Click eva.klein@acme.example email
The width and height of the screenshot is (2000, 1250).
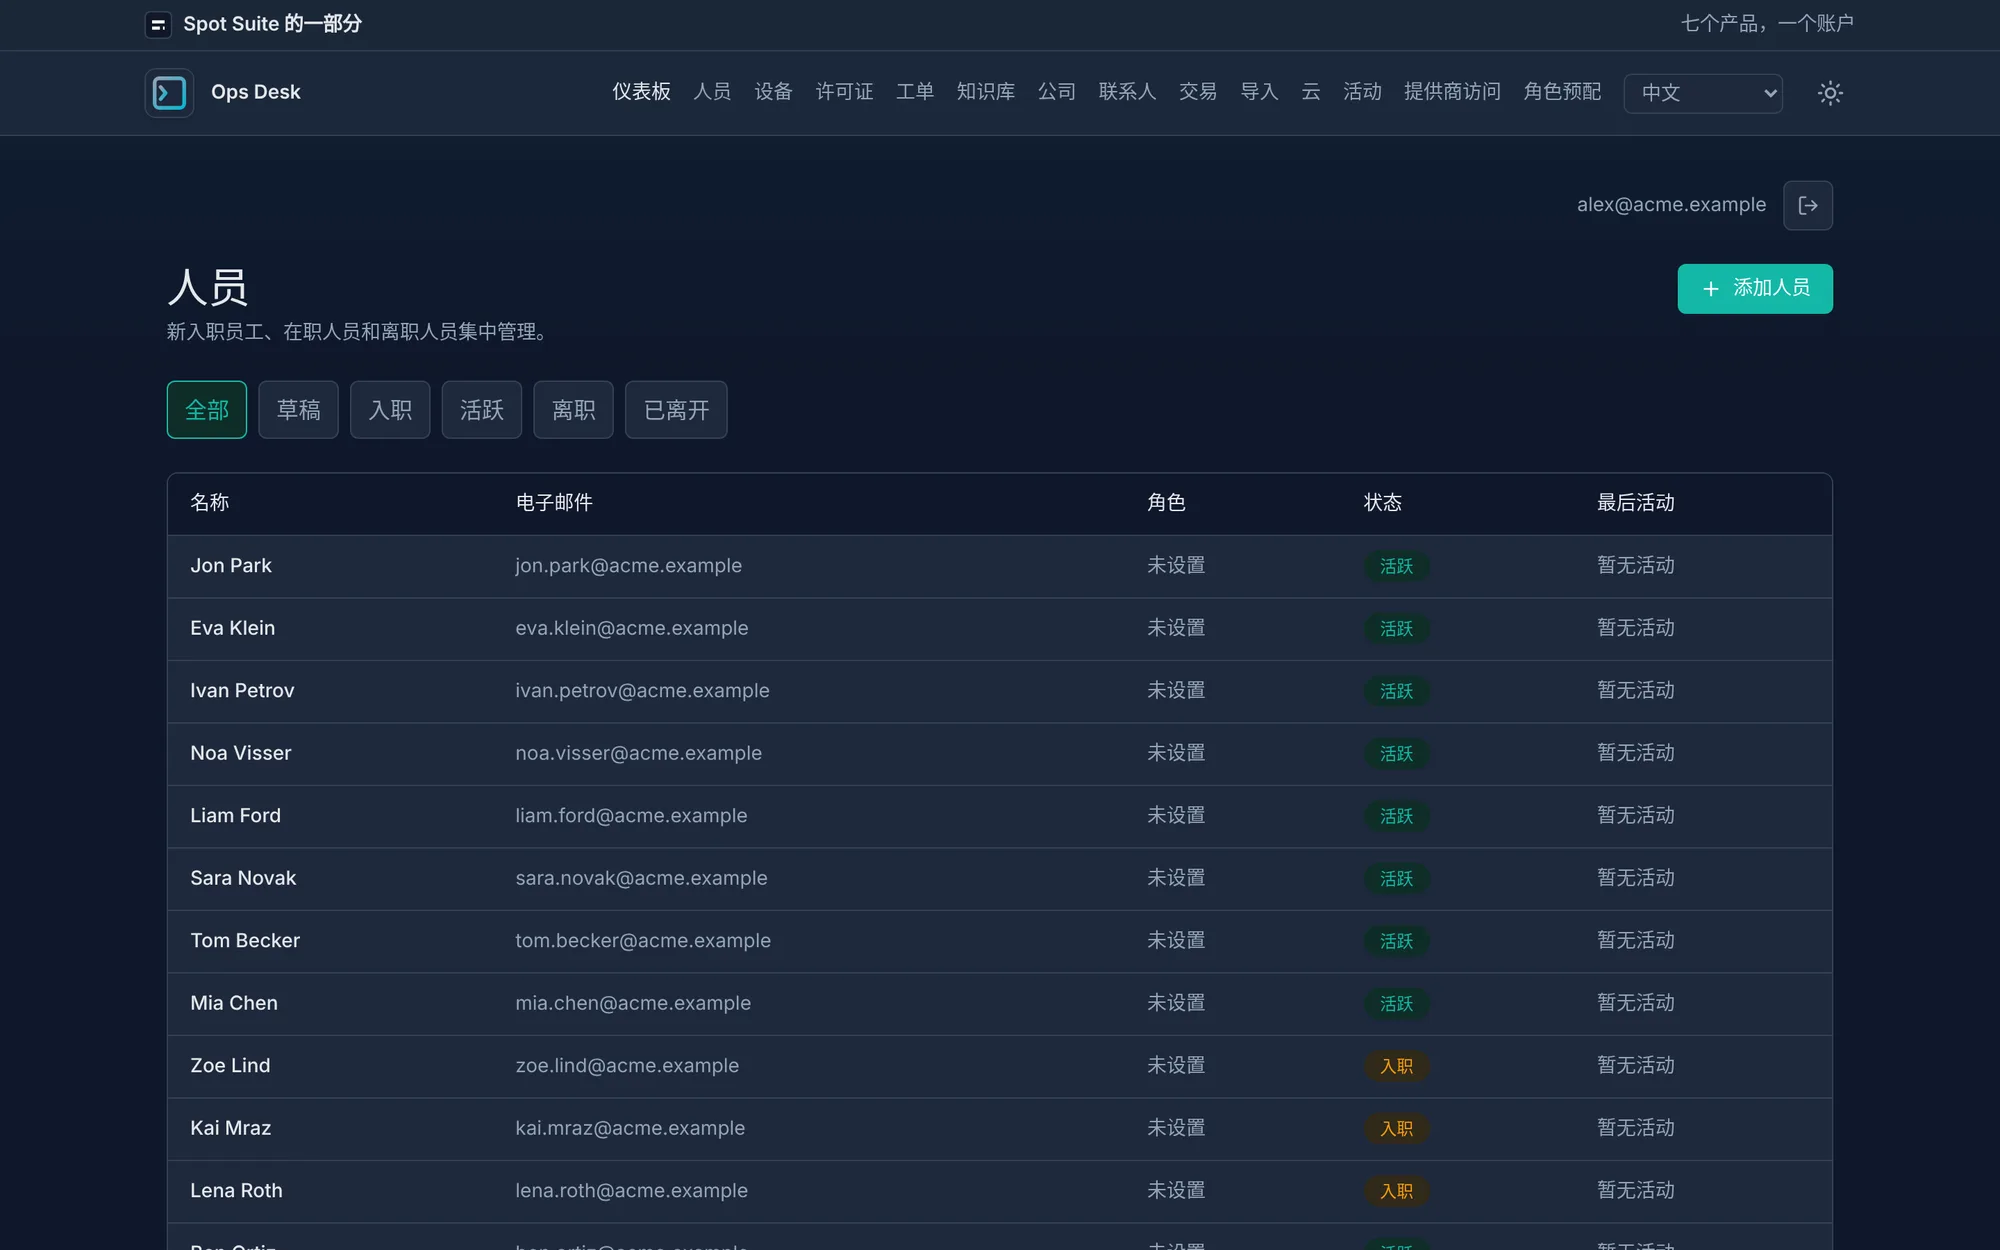tap(632, 629)
